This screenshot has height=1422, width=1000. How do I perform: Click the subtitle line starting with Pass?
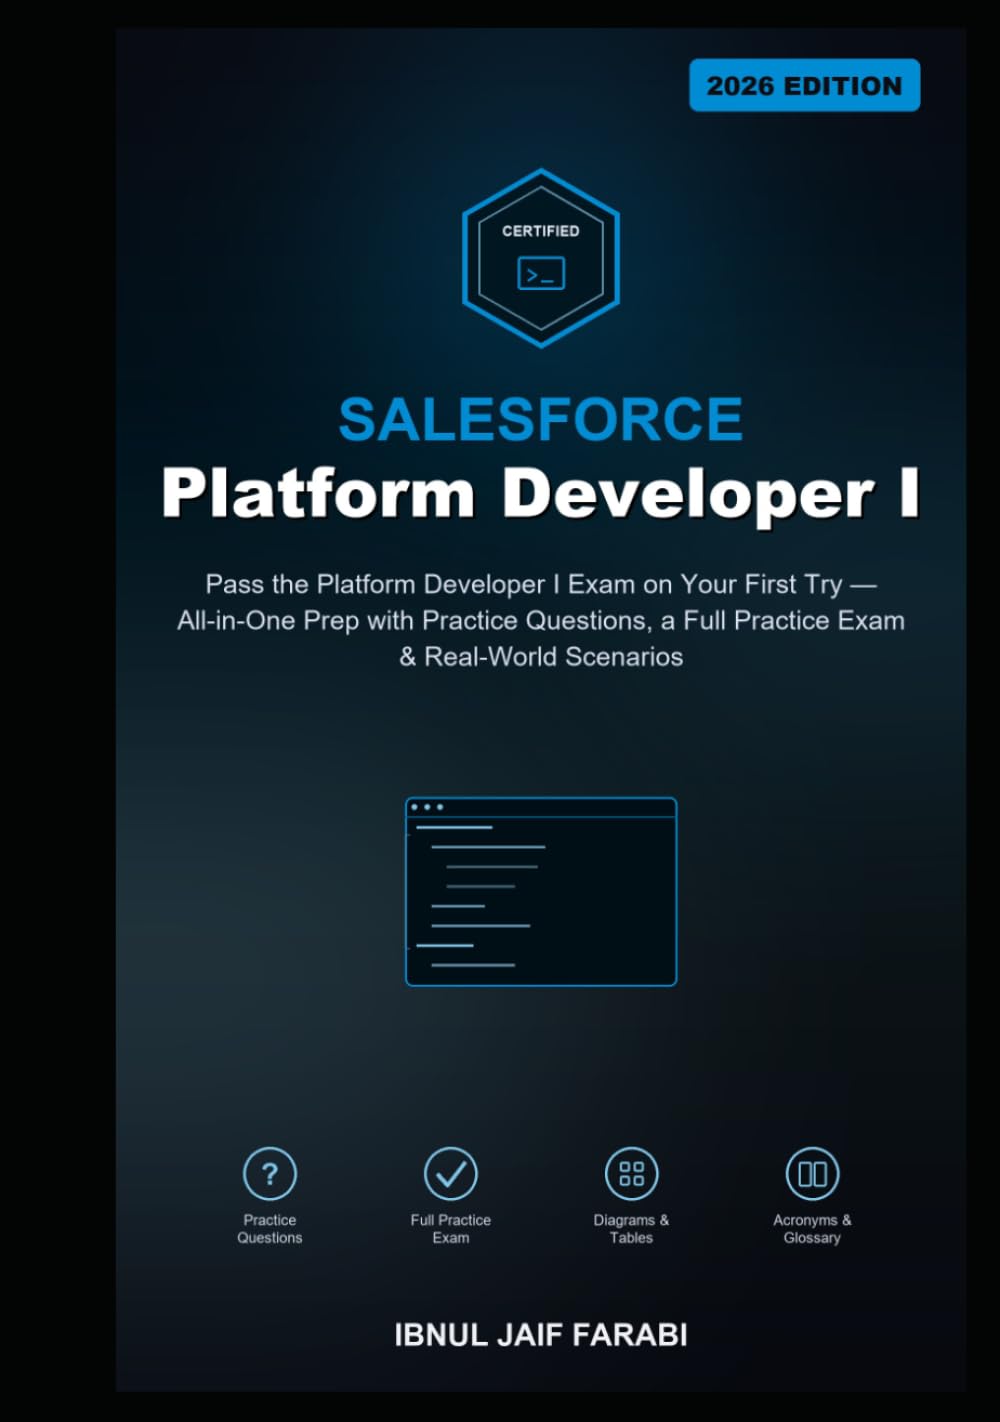[x=541, y=584]
